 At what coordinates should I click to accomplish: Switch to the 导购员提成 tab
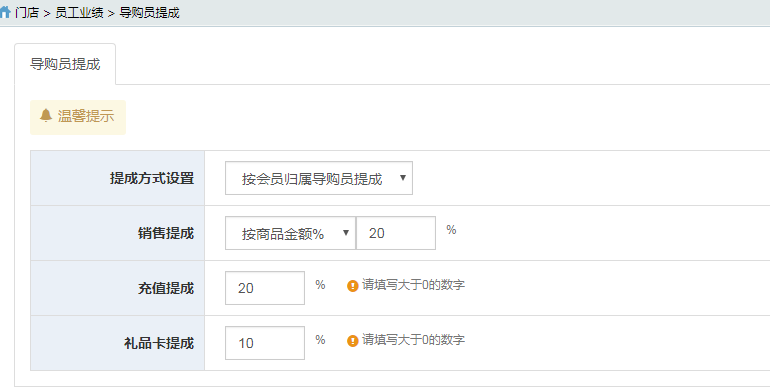coord(65,64)
